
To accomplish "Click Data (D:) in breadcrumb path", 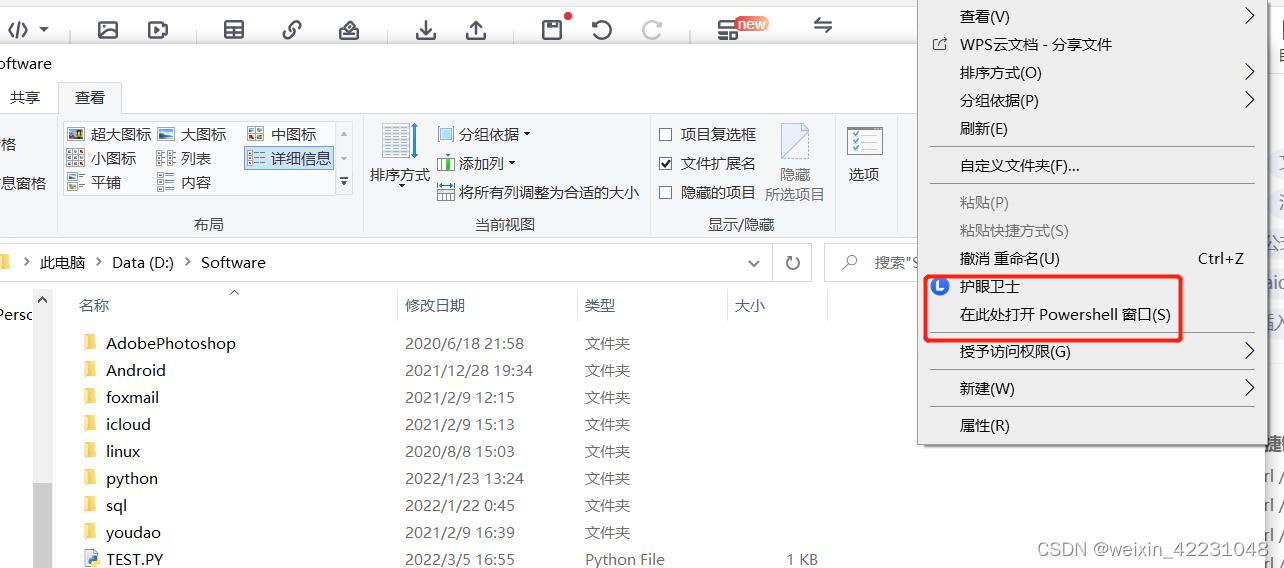I will [143, 262].
